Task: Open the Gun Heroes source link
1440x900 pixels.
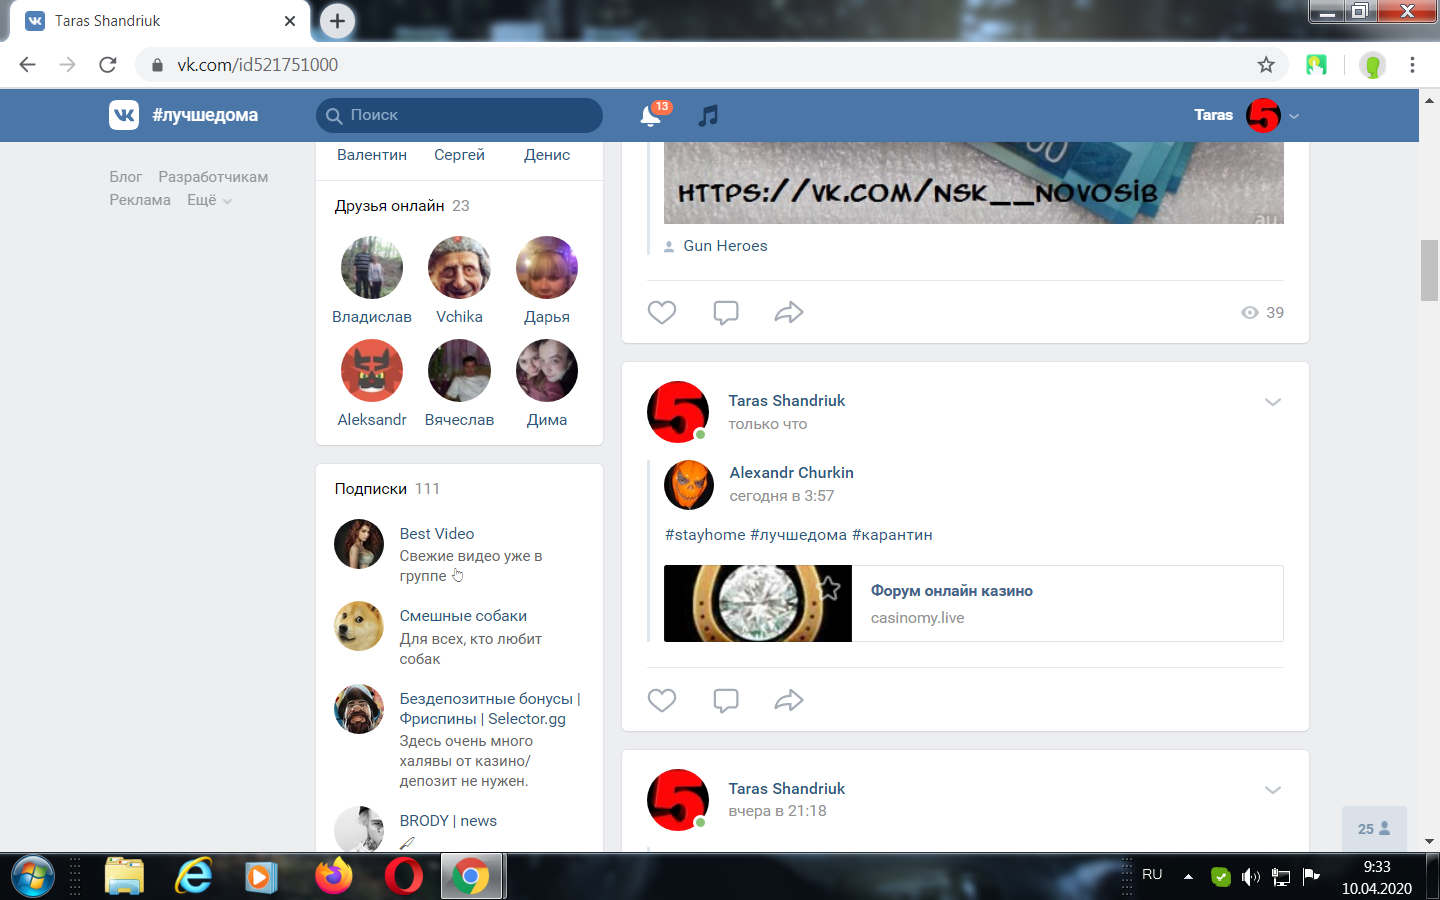Action: click(726, 246)
